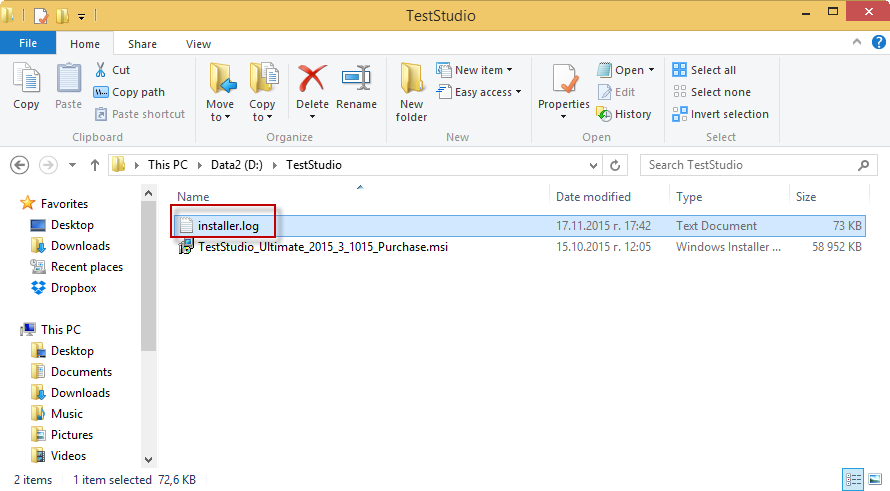Expand the Properties dropdown arrow
This screenshot has height=491, width=890.
click(564, 117)
